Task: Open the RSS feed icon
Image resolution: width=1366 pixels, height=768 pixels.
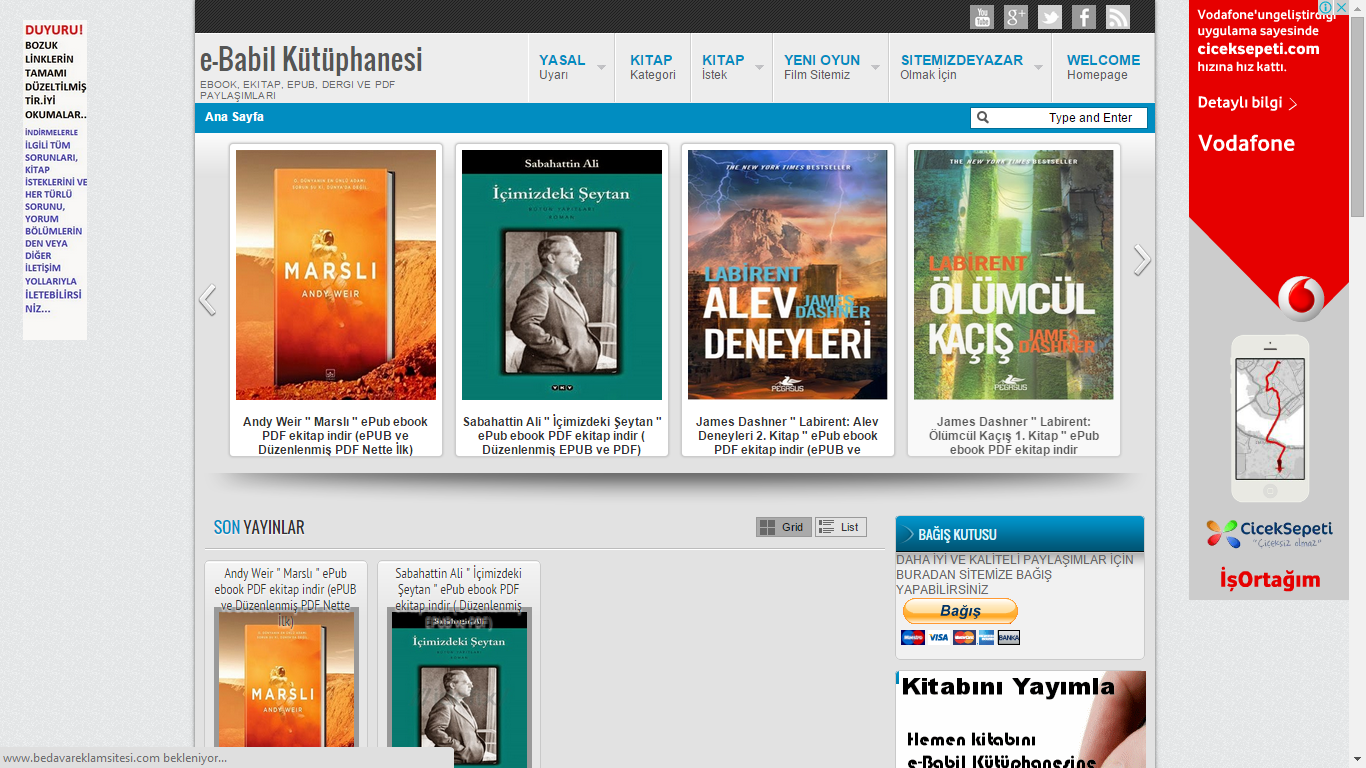Action: point(1118,17)
